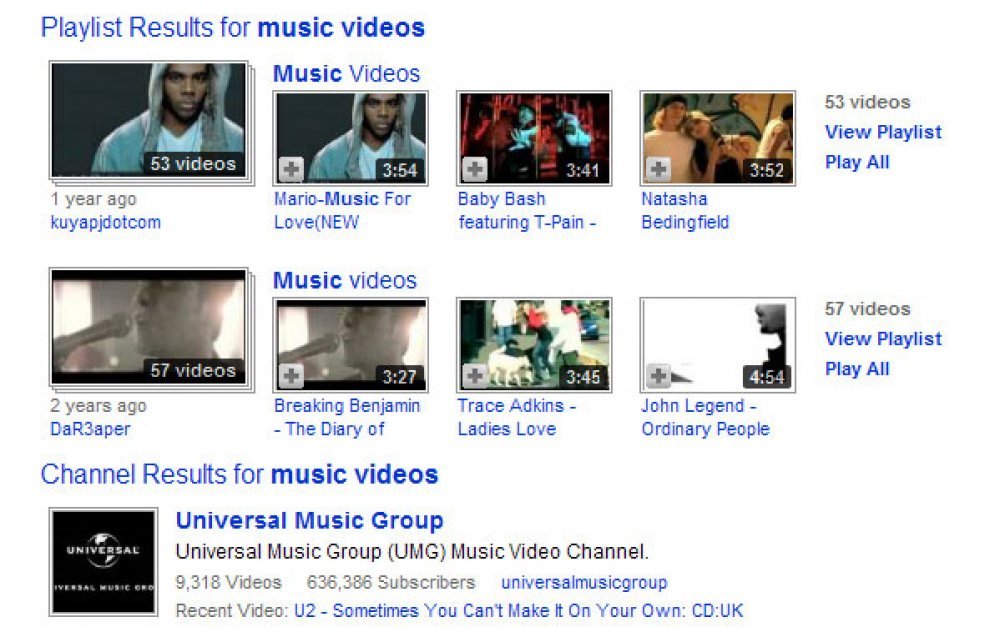Open the 'Music videos' playlist title by DaR3aper
Screen dimensions: 1000x627
(344, 281)
